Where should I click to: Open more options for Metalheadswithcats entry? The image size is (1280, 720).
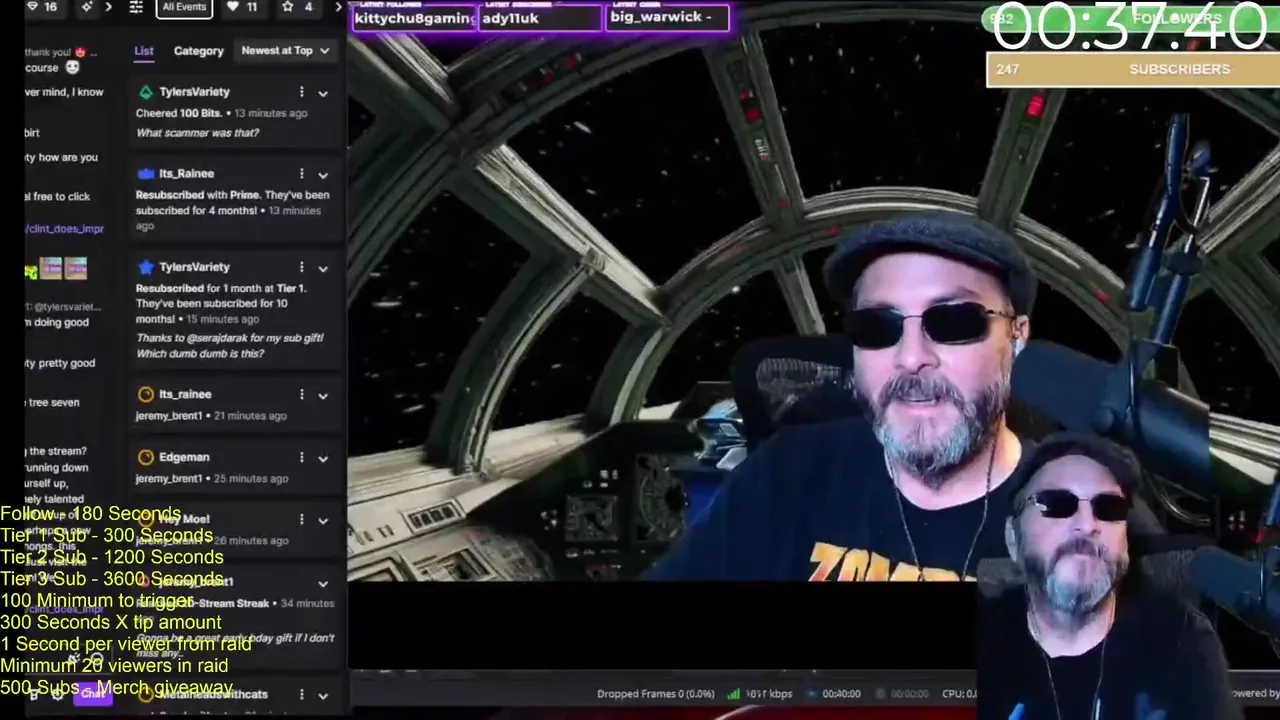[x=301, y=694]
